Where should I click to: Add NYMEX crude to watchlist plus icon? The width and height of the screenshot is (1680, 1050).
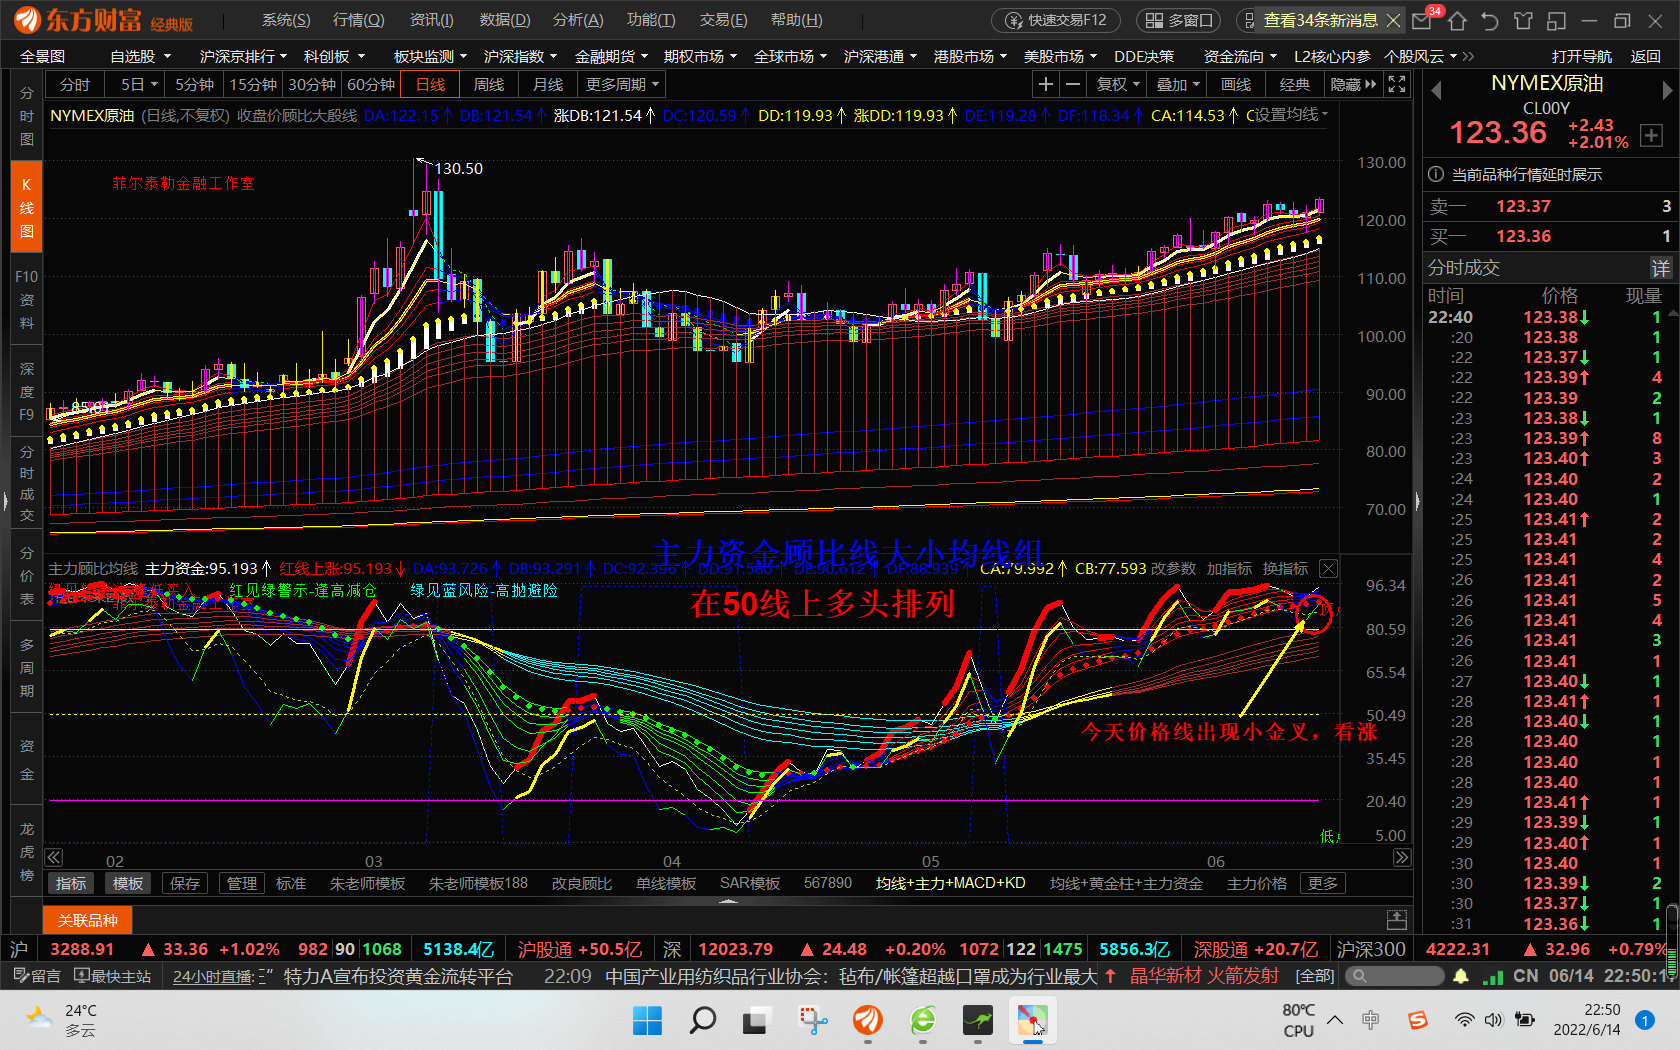point(1651,136)
